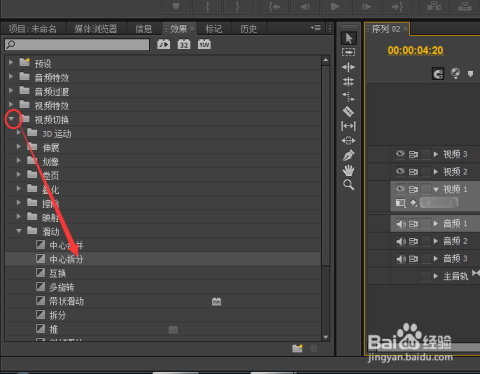The width and height of the screenshot is (480, 374).
Task: Collapse the 视频切换 folder
Action: coord(11,119)
